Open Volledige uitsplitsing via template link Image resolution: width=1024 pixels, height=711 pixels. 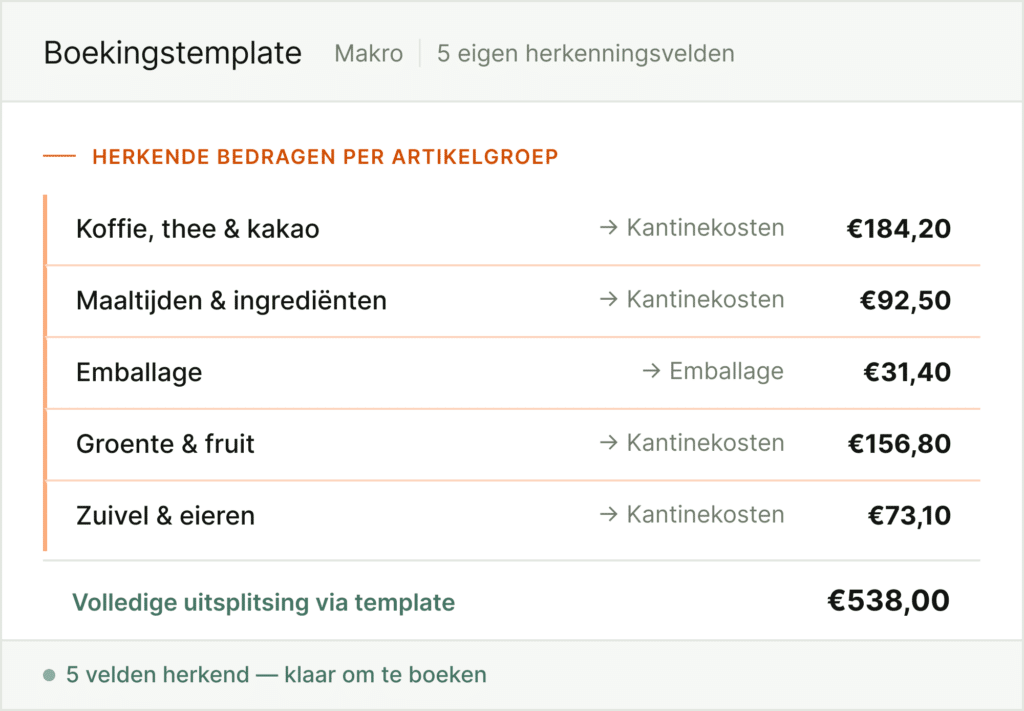tap(263, 602)
